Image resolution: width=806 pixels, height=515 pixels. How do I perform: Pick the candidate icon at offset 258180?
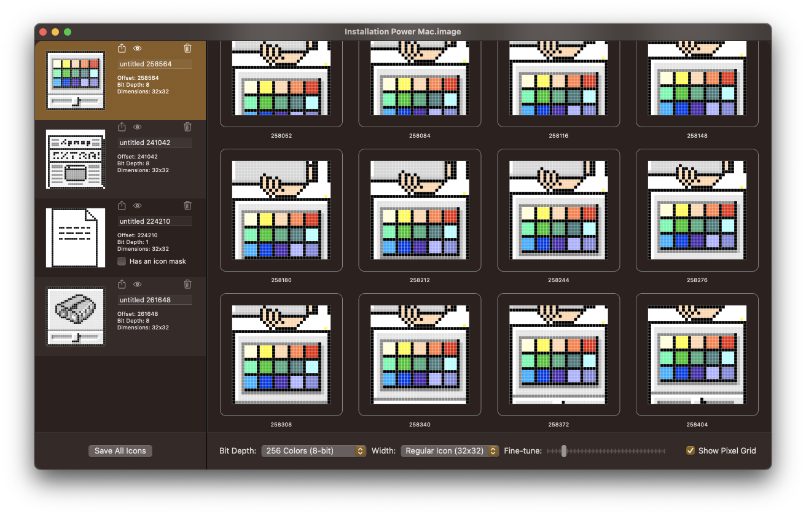point(281,210)
